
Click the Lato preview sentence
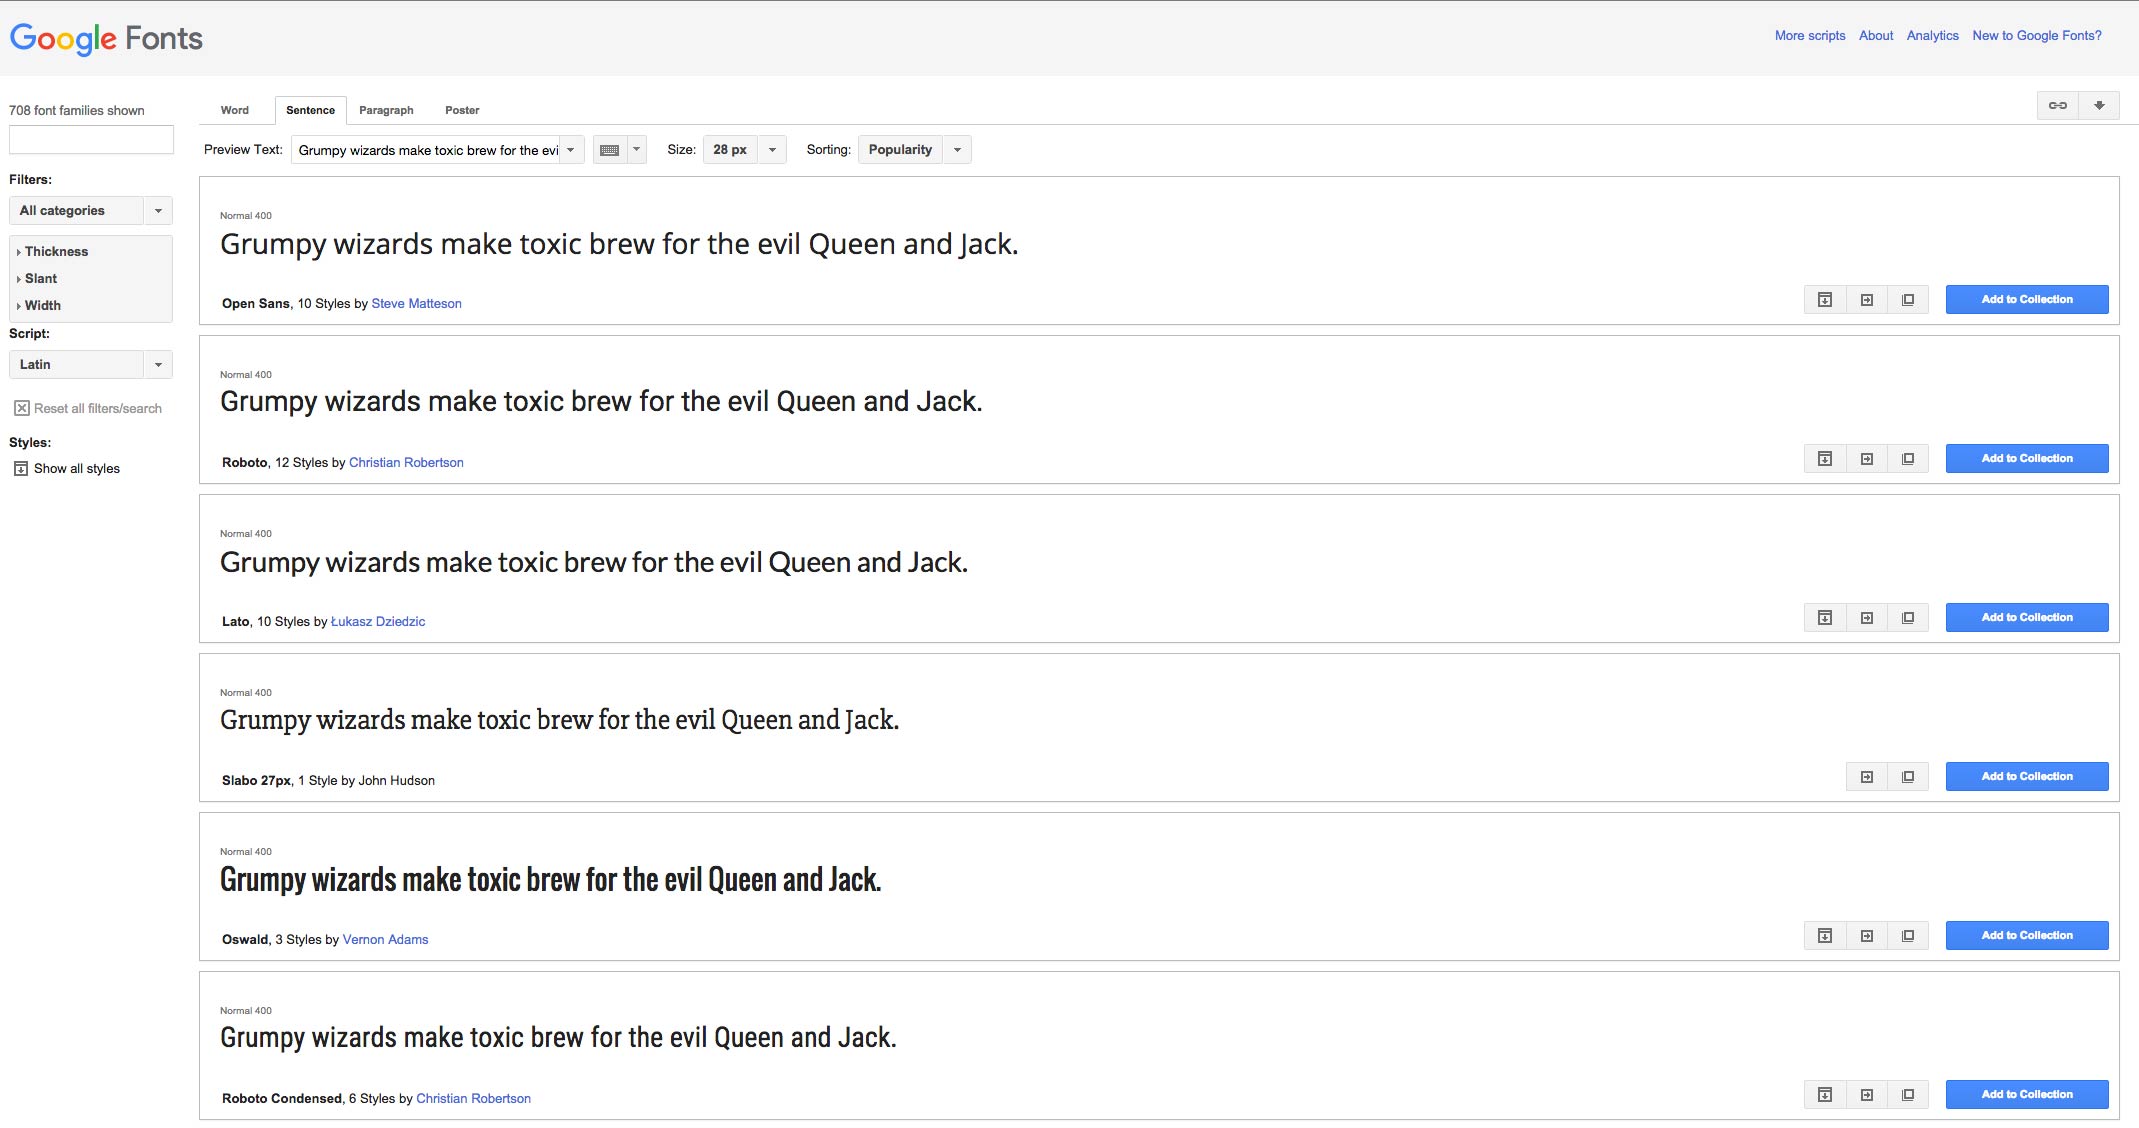point(594,562)
